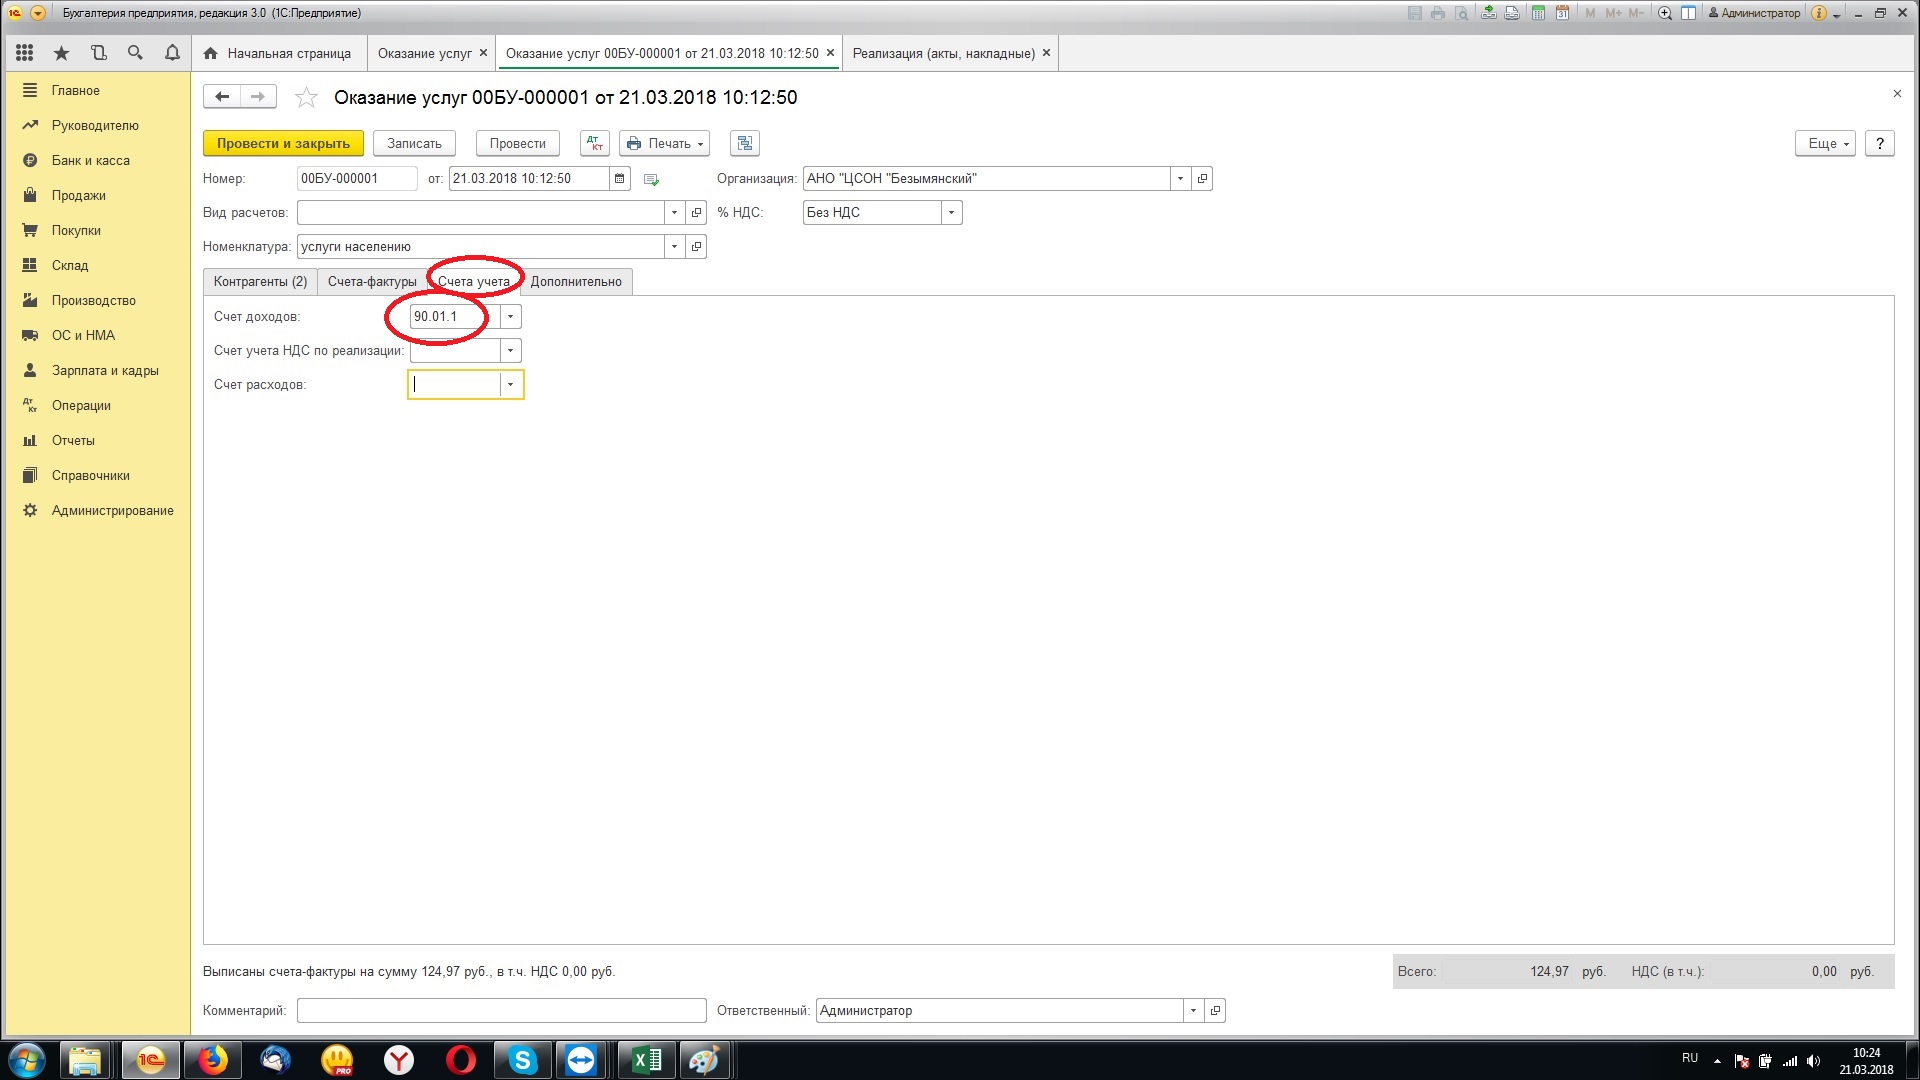The width and height of the screenshot is (1920, 1080).
Task: Expand the Печать dropdown button
Action: click(x=665, y=143)
